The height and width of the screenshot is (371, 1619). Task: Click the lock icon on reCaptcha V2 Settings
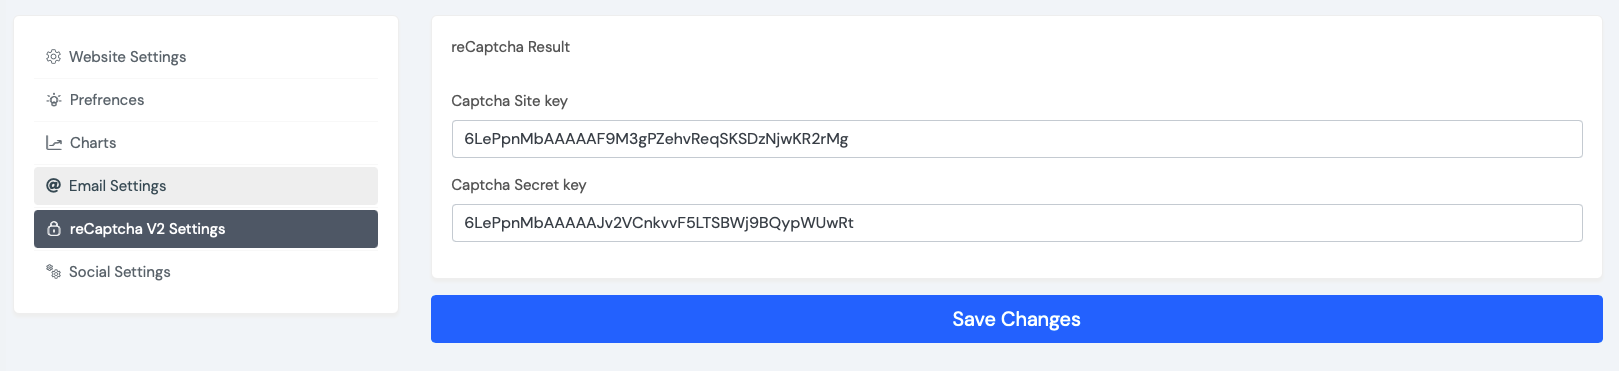click(x=54, y=229)
